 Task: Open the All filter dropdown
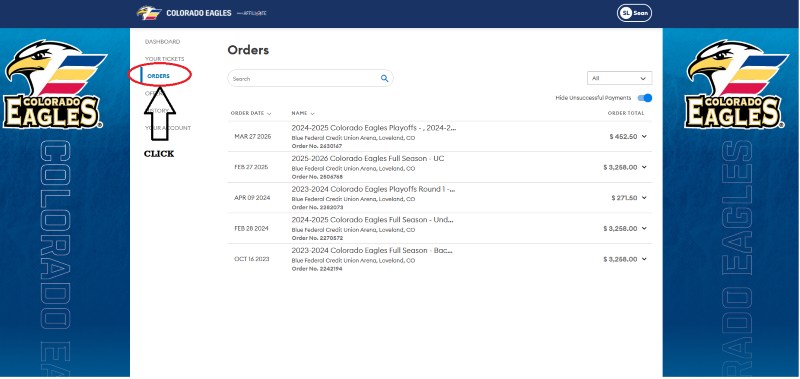pos(619,79)
